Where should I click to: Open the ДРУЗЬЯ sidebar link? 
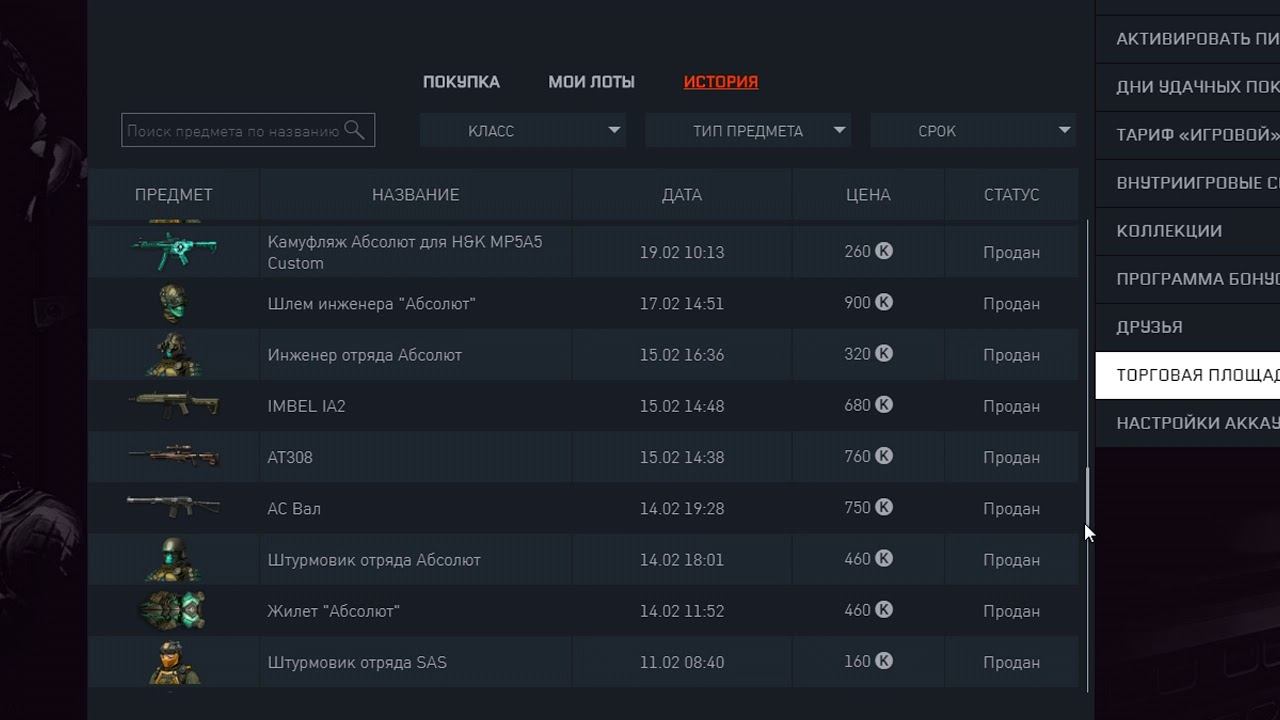click(1149, 327)
